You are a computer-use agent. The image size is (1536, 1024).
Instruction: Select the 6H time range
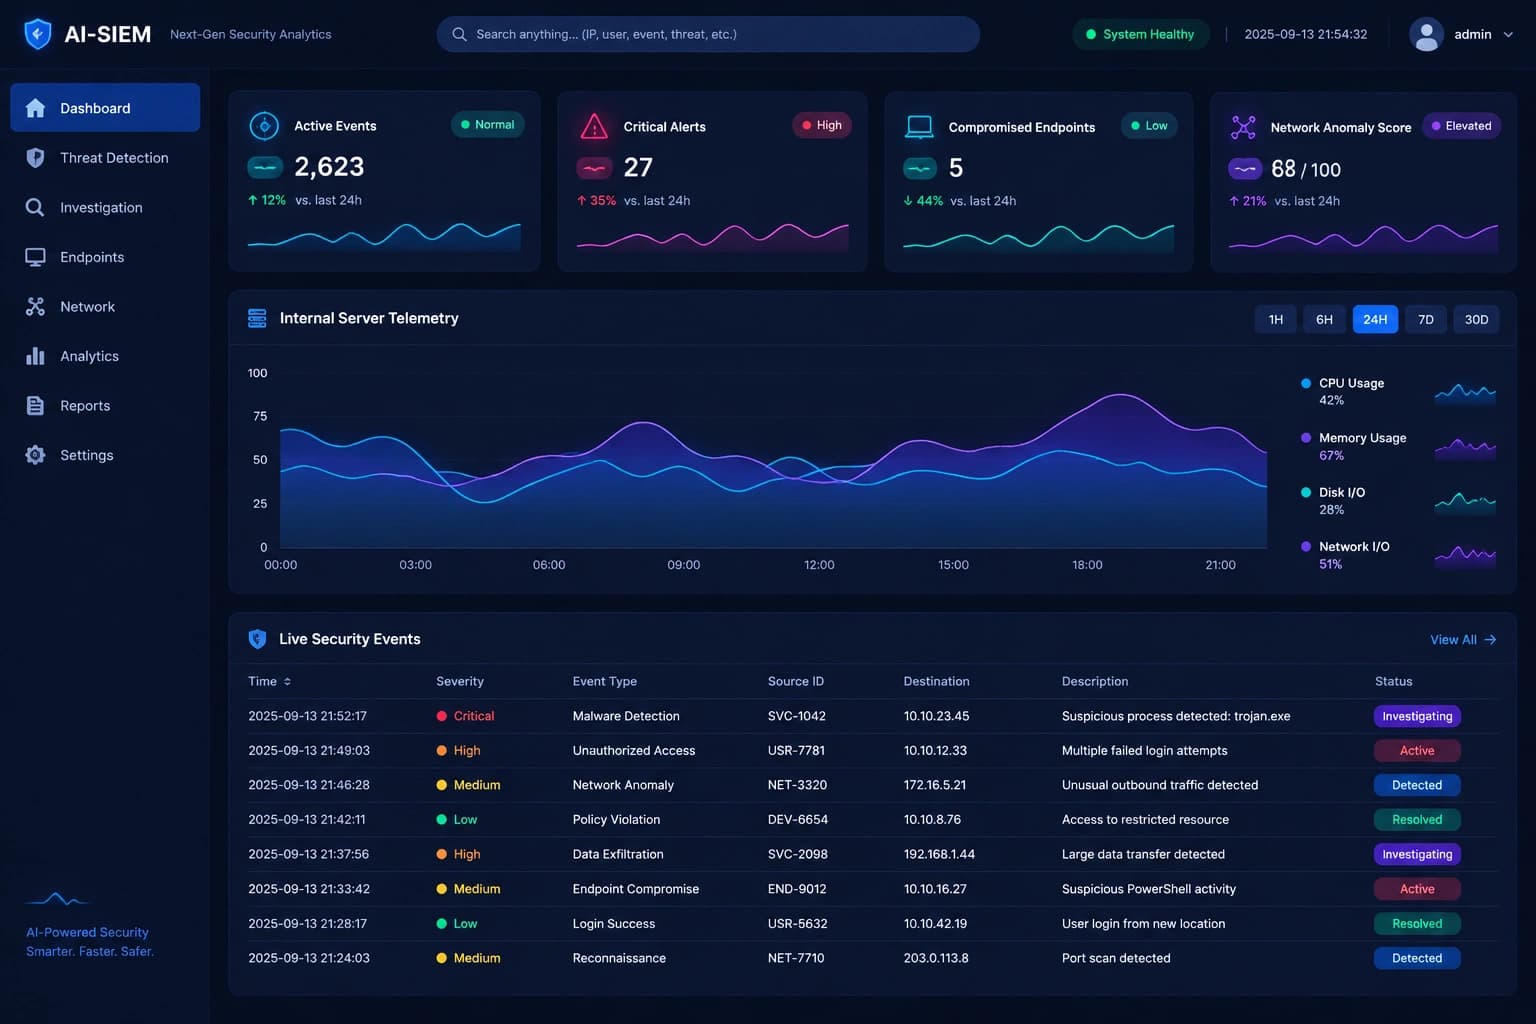pos(1324,319)
